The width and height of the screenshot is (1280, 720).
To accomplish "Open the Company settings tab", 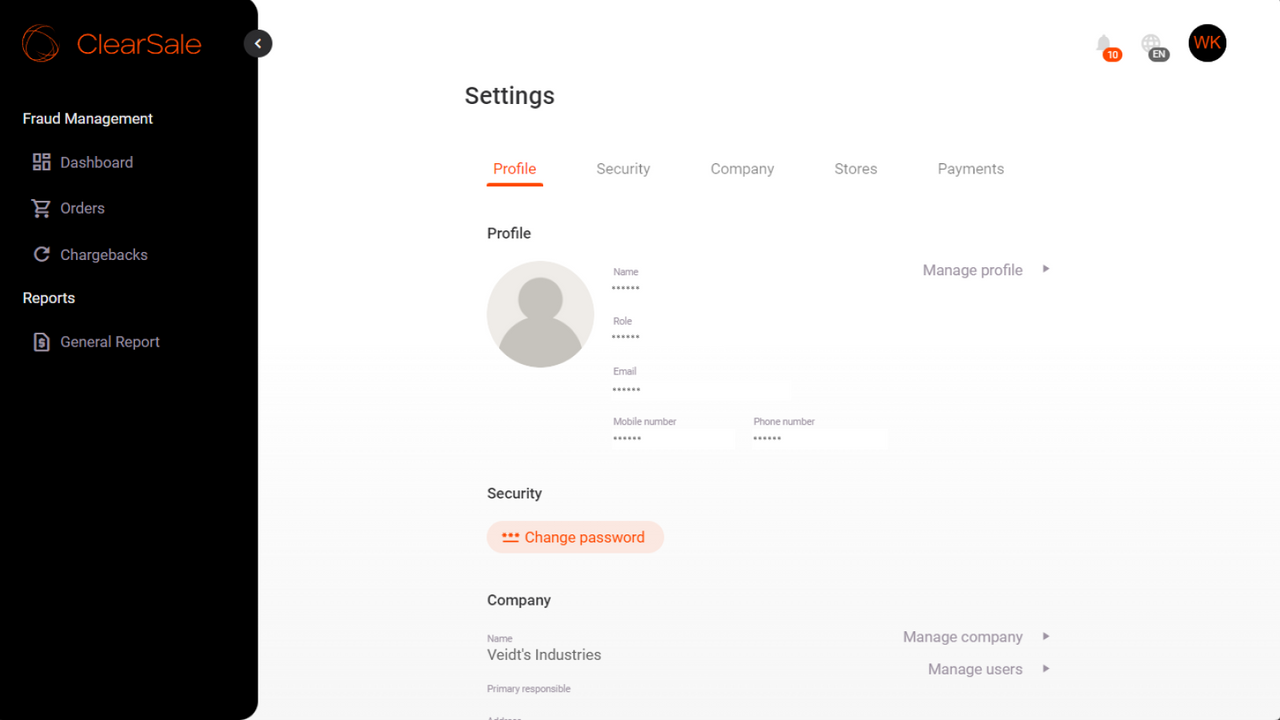I will pyautogui.click(x=742, y=168).
